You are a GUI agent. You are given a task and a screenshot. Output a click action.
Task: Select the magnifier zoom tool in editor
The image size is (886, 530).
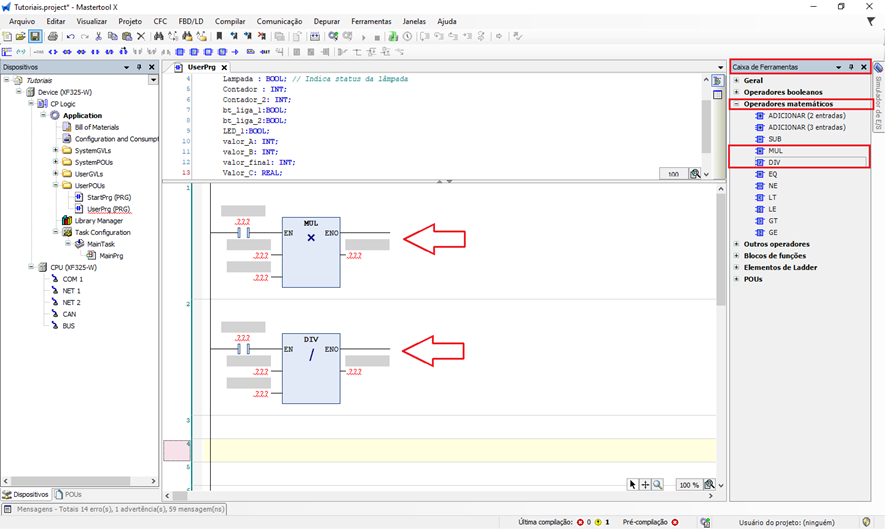(x=658, y=484)
